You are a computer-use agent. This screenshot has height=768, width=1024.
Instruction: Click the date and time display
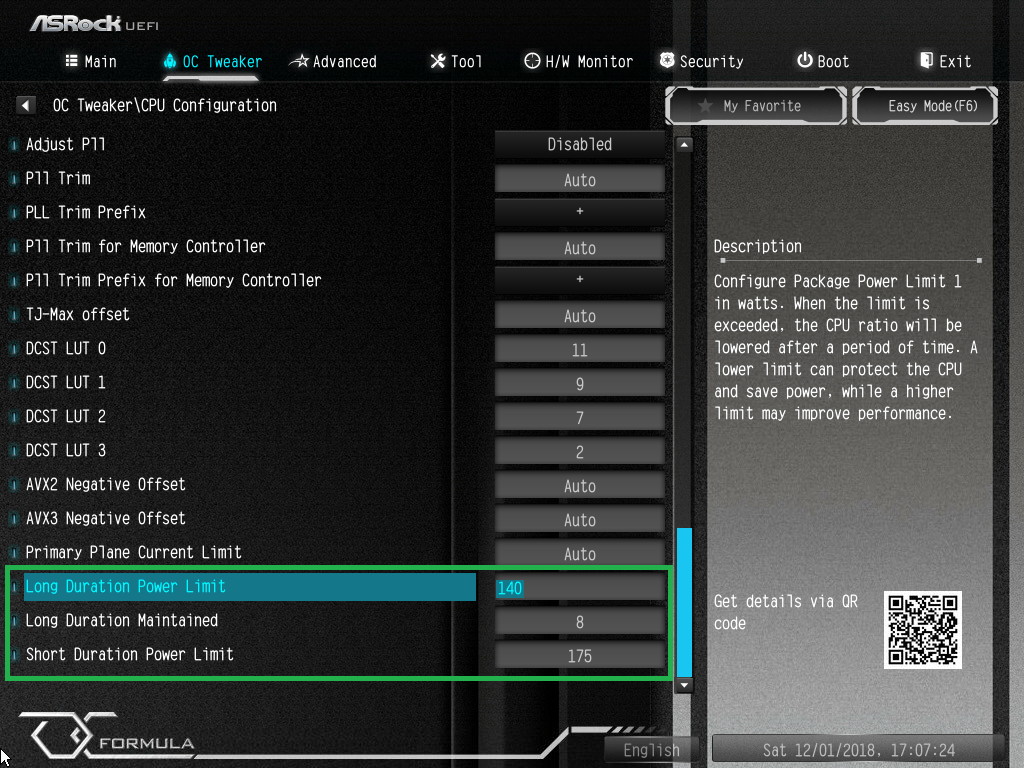(858, 750)
